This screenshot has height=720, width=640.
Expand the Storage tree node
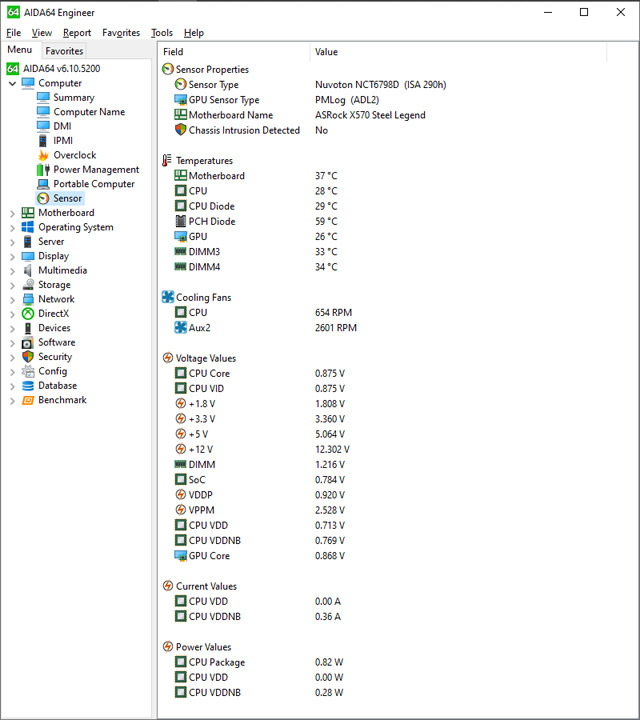[12, 285]
